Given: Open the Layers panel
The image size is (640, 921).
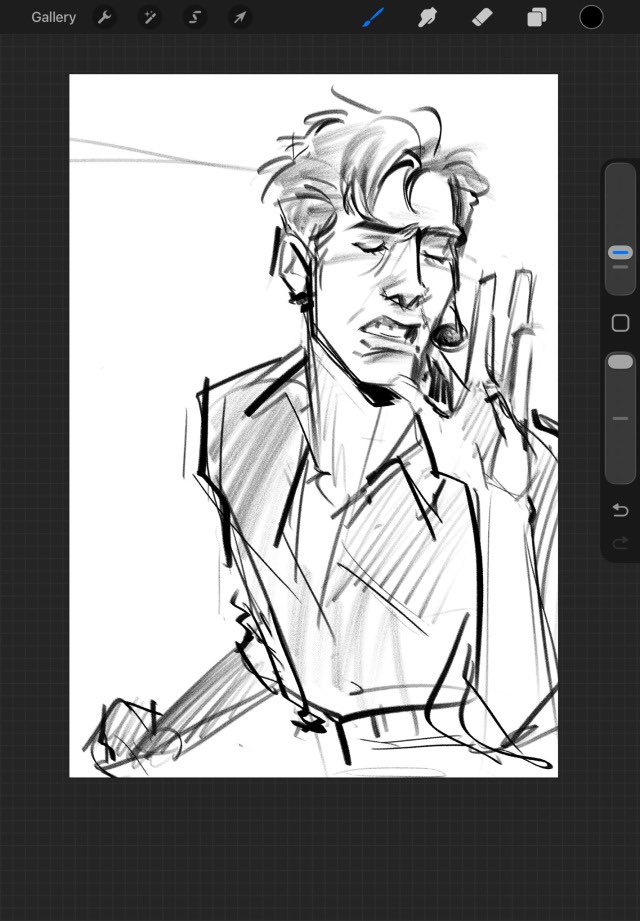Looking at the screenshot, I should point(537,18).
